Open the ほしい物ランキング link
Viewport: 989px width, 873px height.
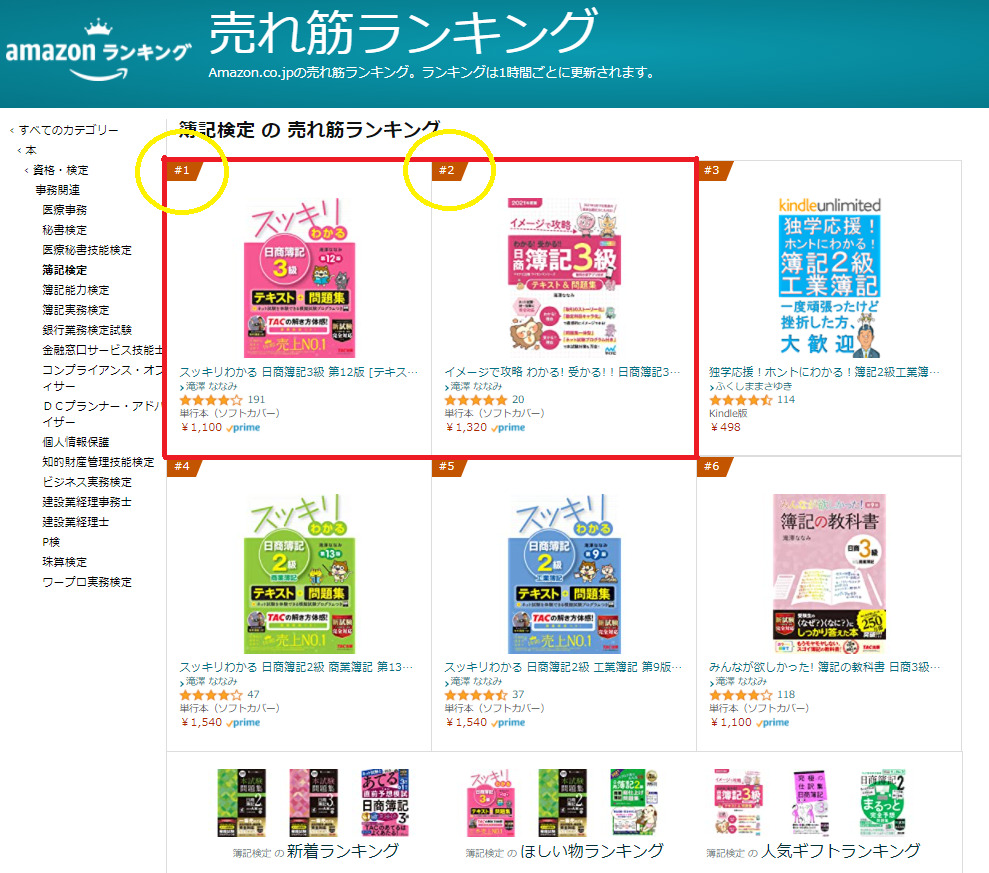coord(565,852)
